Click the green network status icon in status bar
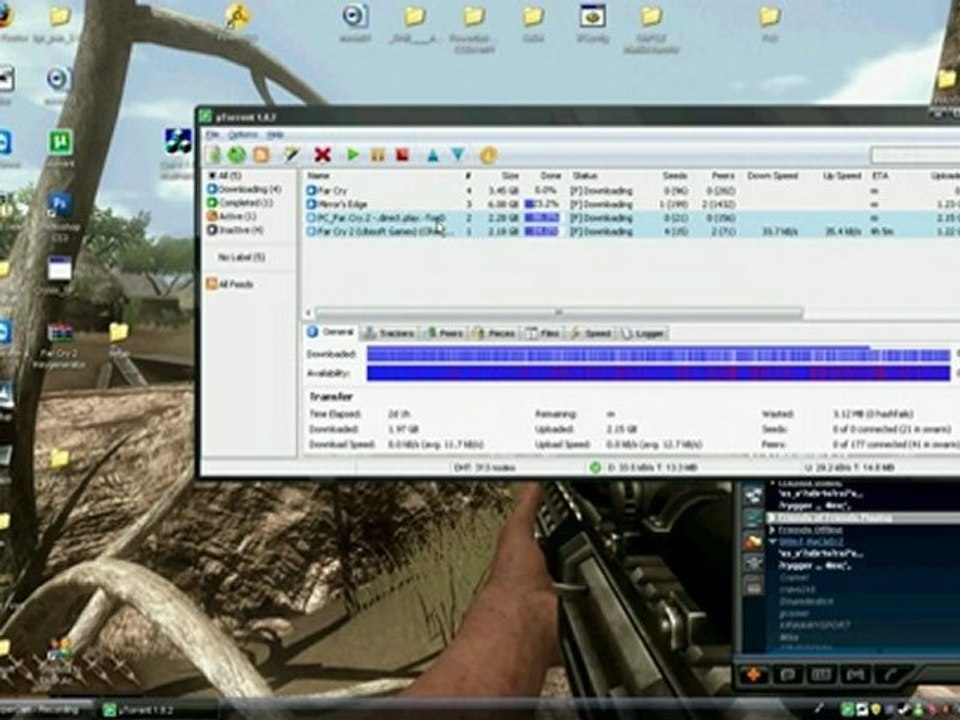960x720 pixels. coord(594,468)
